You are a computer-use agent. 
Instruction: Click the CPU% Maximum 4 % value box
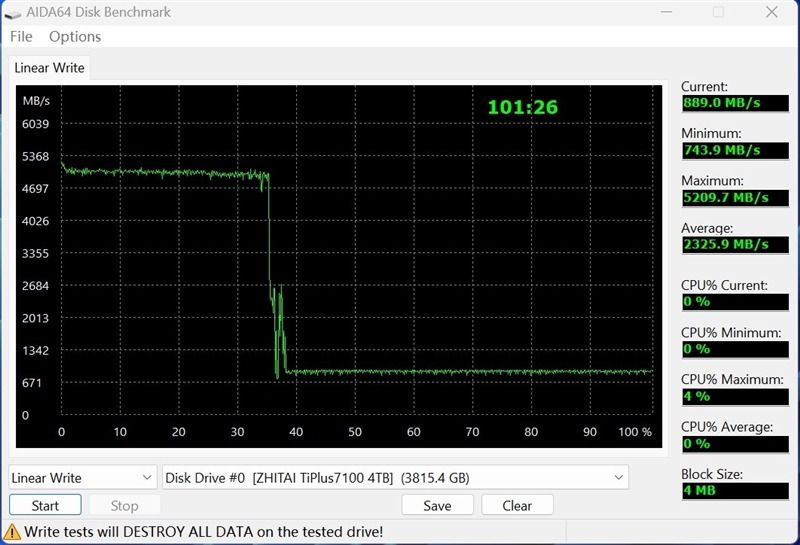tap(735, 397)
